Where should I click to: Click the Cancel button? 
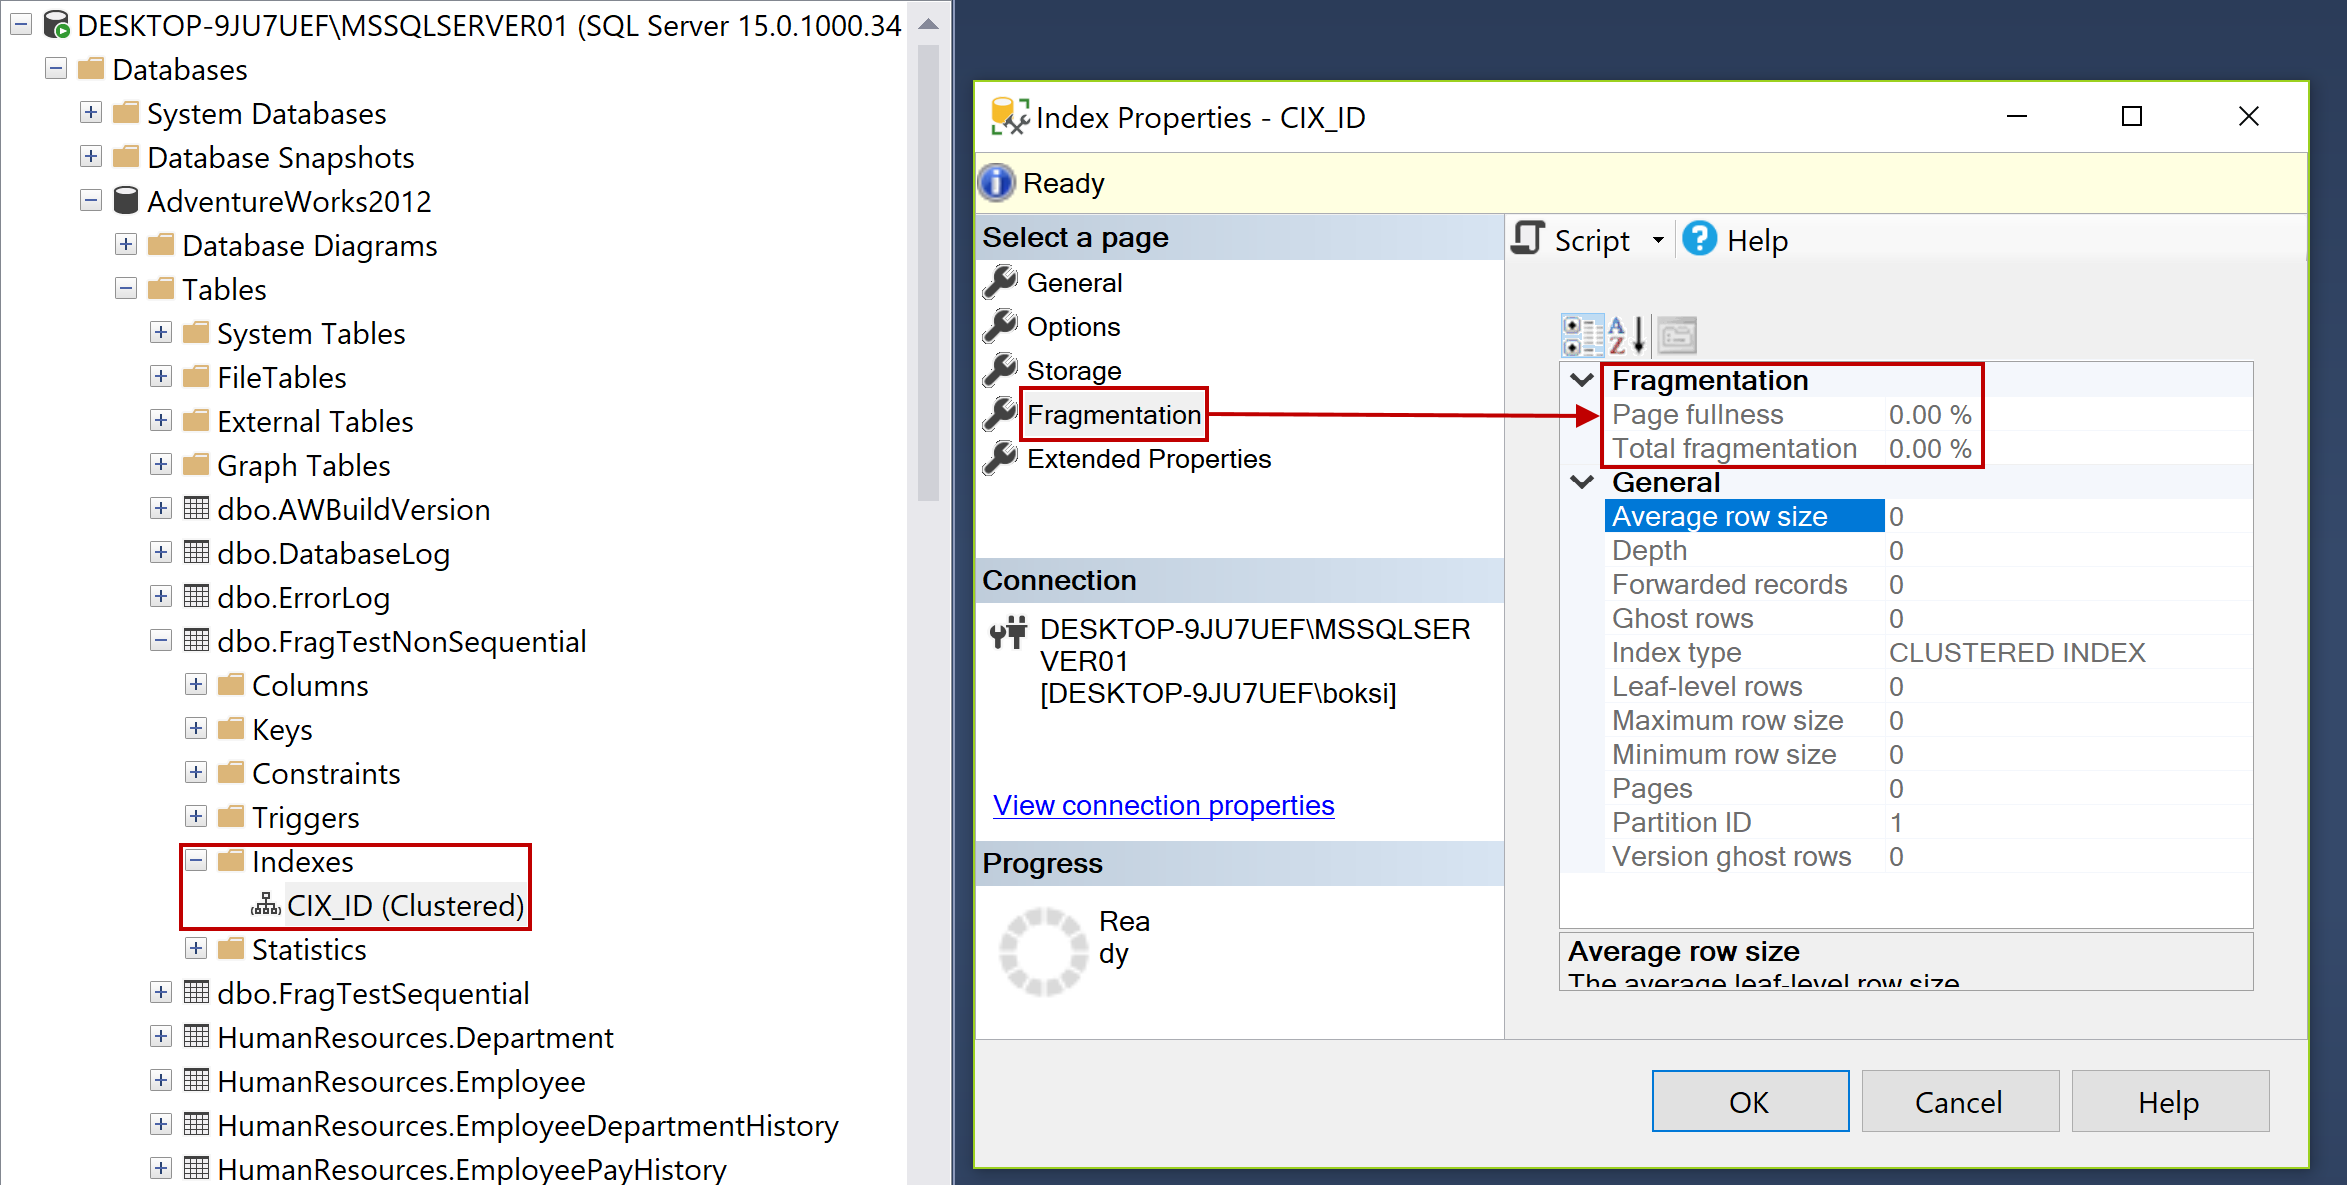pyautogui.click(x=1958, y=1102)
